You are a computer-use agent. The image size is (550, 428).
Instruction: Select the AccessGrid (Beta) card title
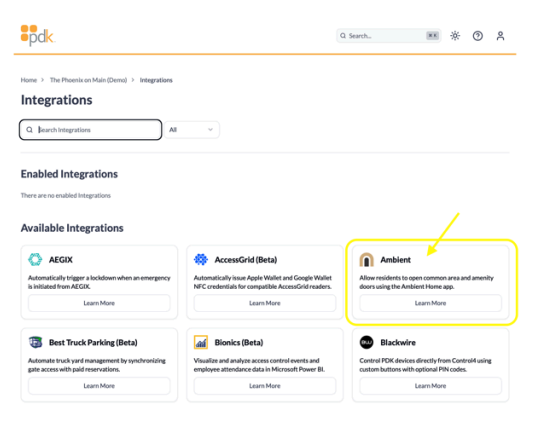[x=246, y=260]
